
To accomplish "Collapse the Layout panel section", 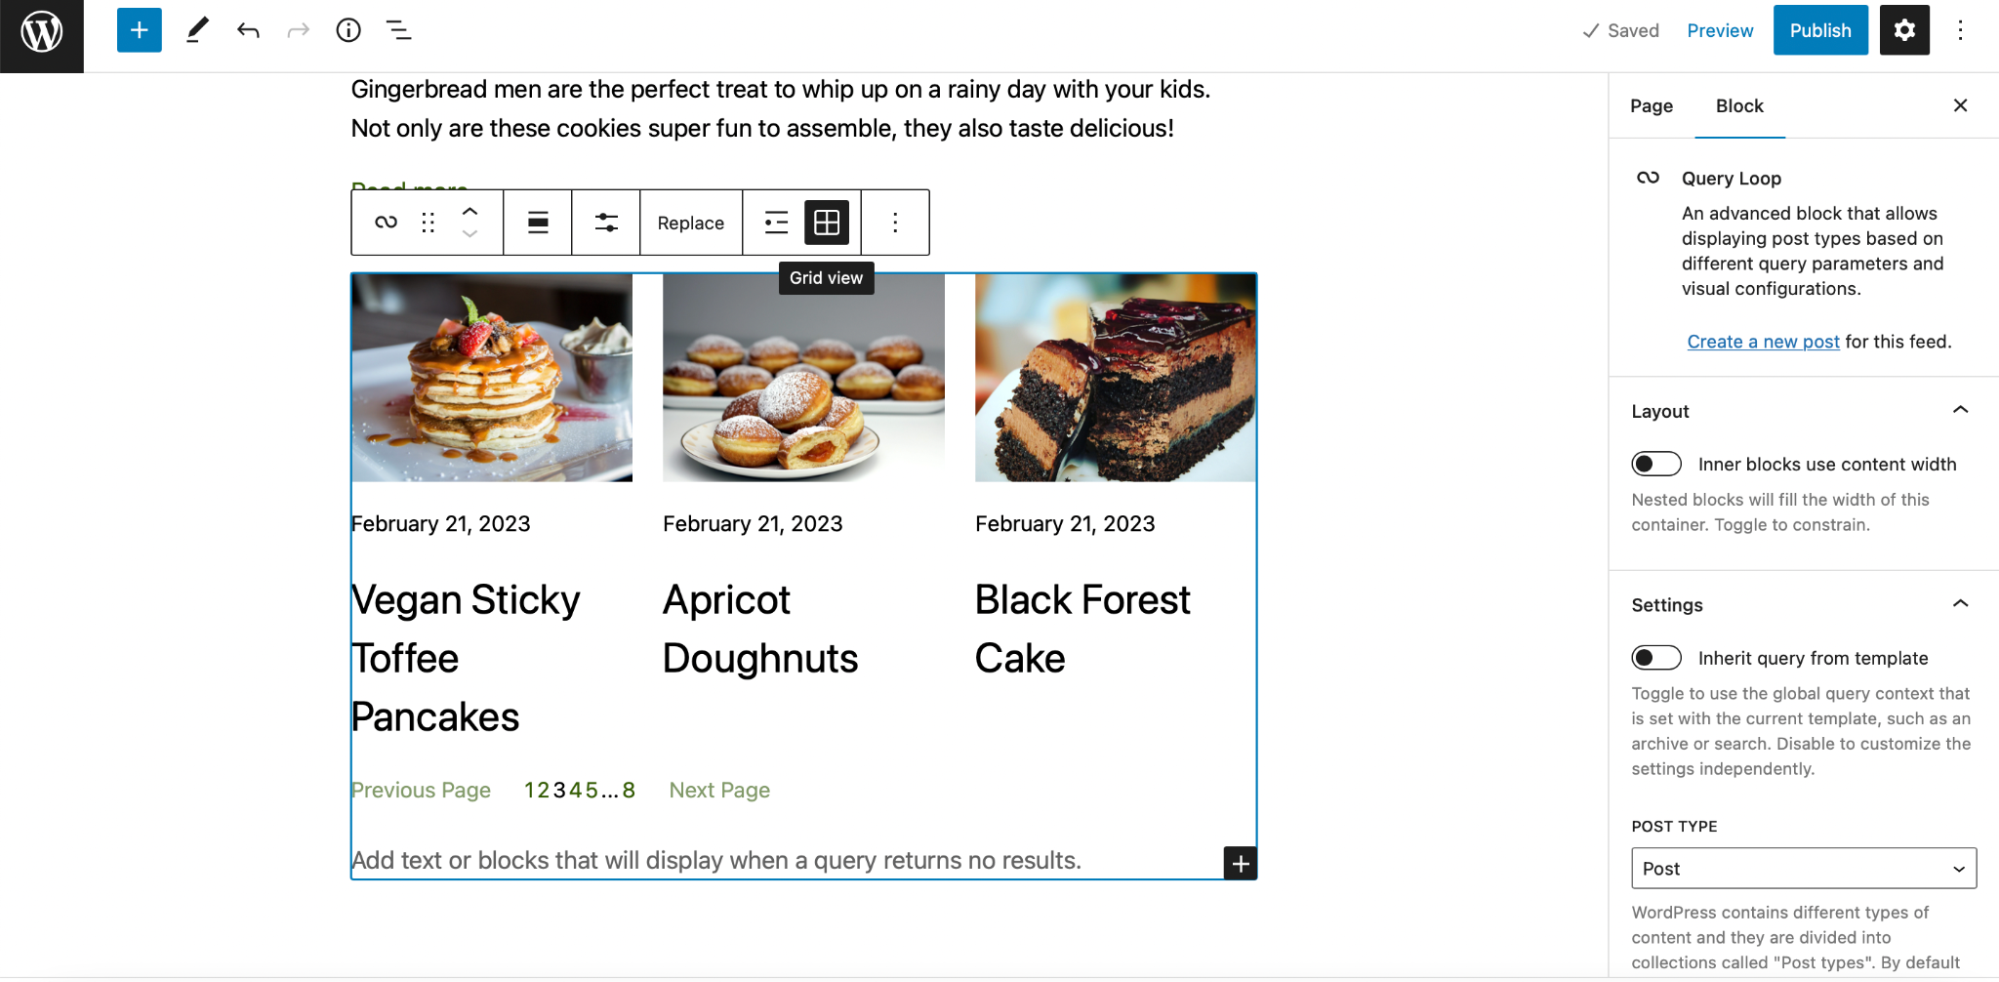I will (x=1960, y=410).
